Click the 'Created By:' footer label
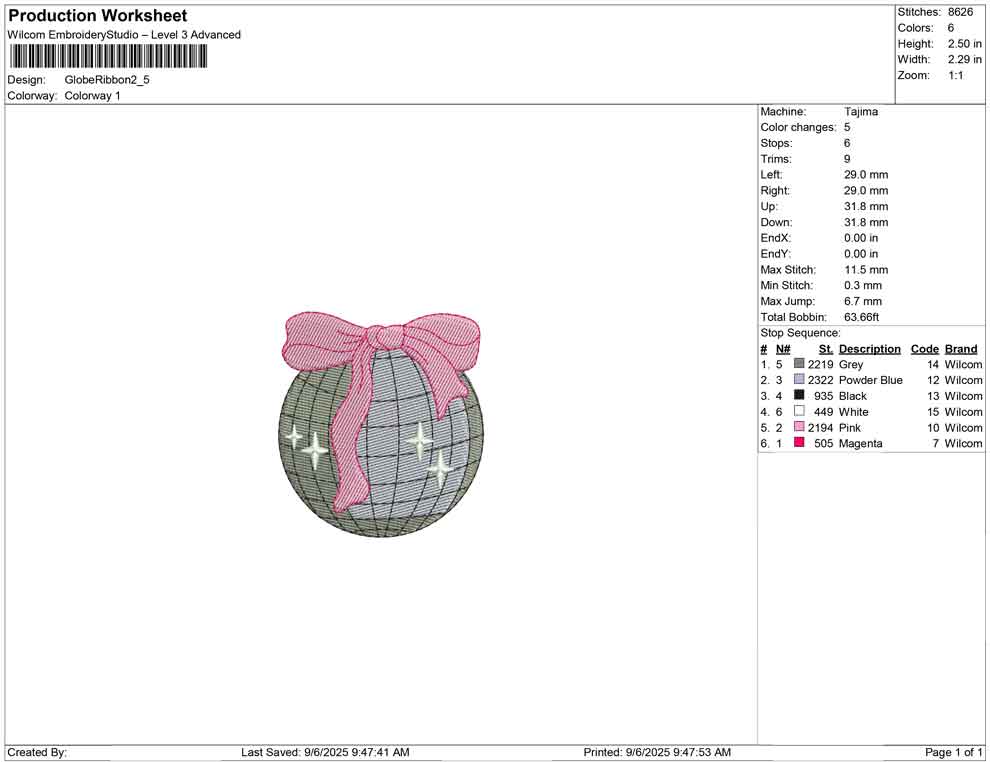 point(37,752)
